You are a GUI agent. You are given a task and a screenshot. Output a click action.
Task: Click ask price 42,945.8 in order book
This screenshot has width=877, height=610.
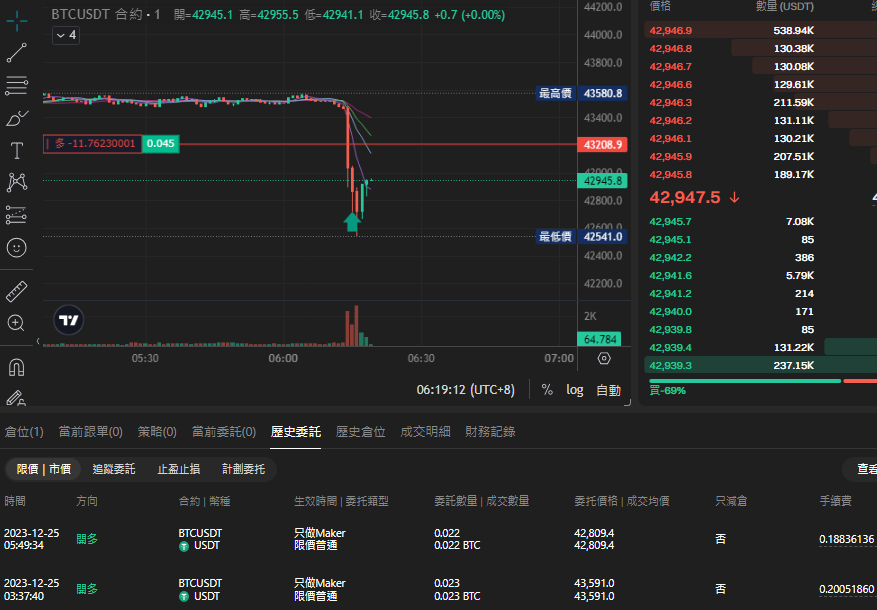[x=671, y=174]
